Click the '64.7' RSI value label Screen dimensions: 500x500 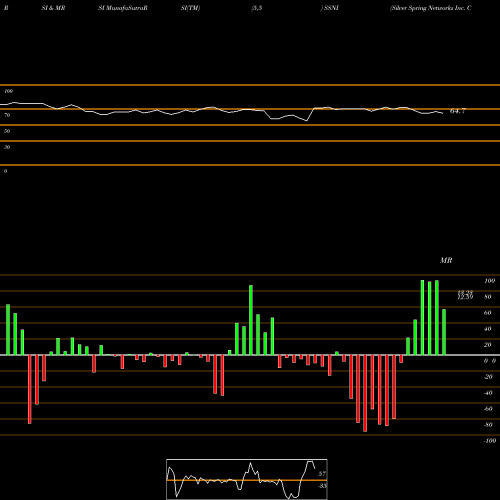(x=457, y=111)
